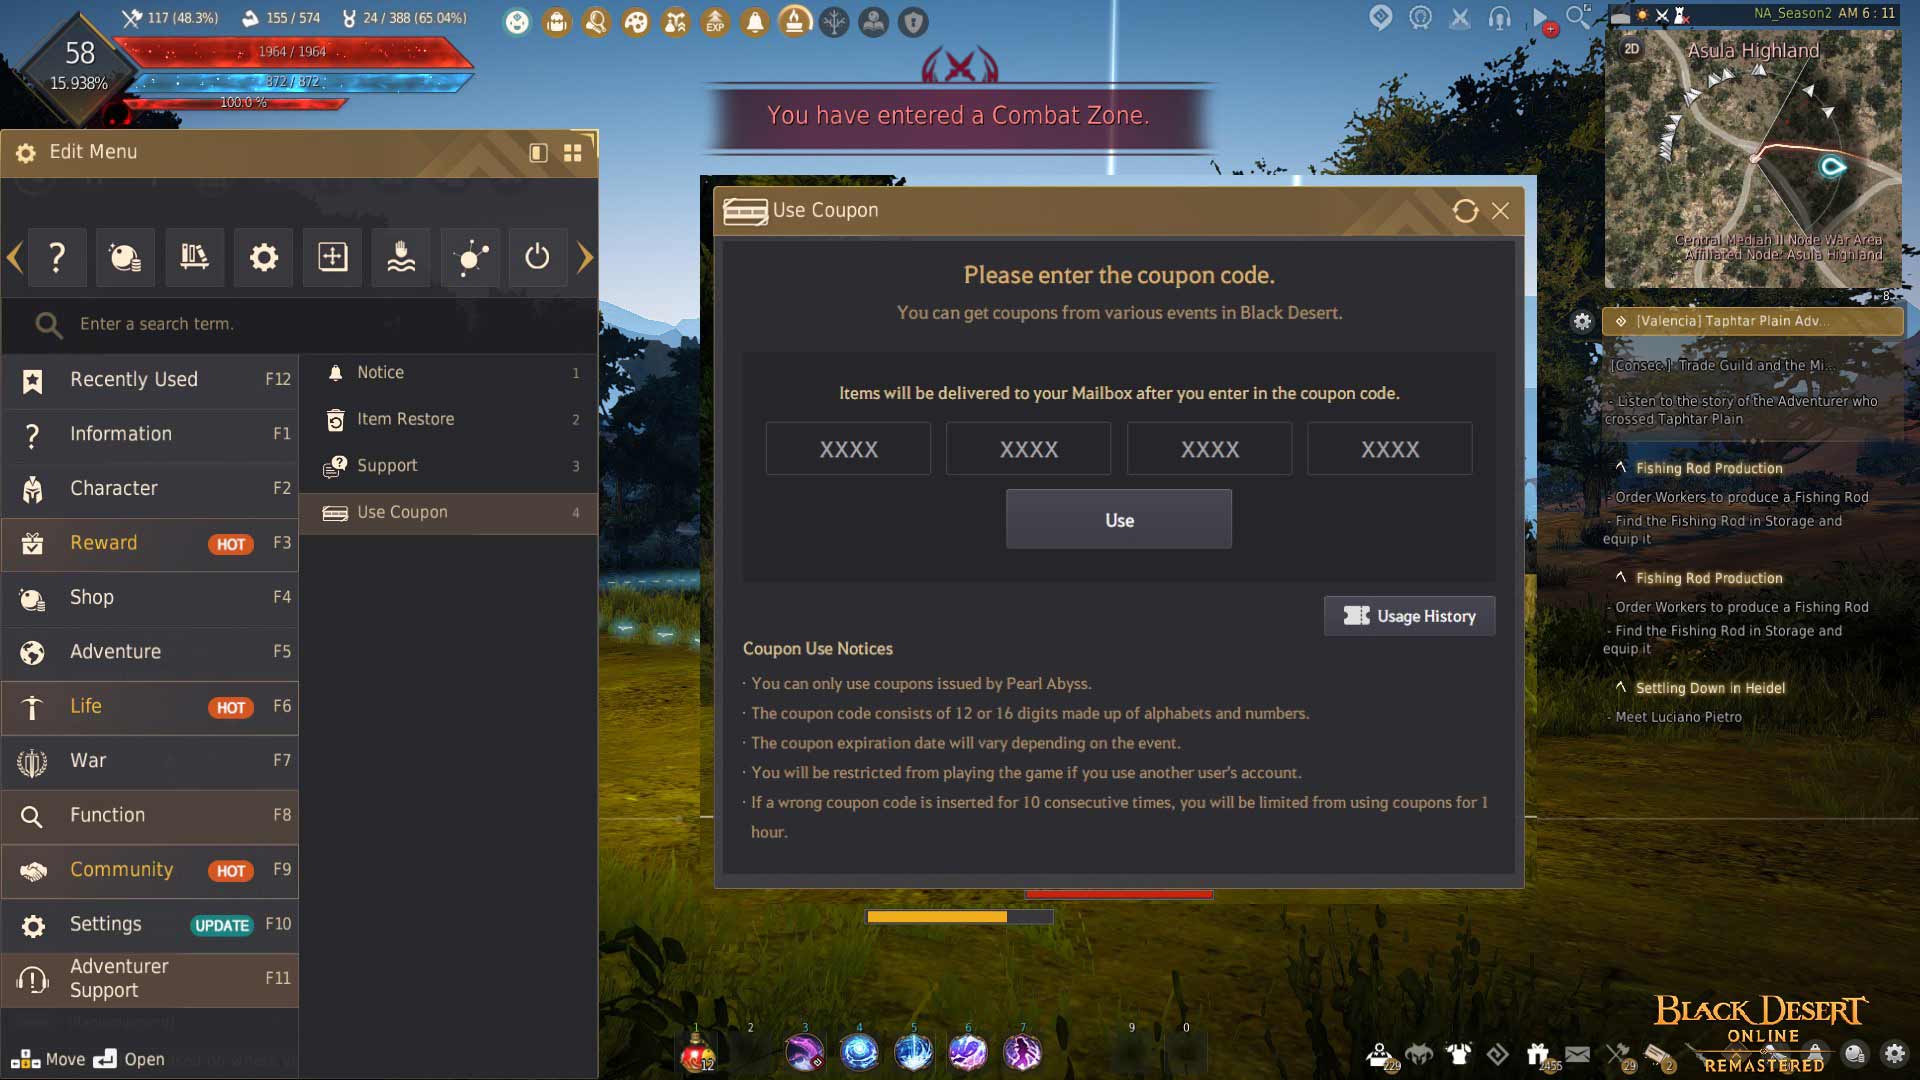
Task: Open the gear settings shortcut icon
Action: (264, 257)
